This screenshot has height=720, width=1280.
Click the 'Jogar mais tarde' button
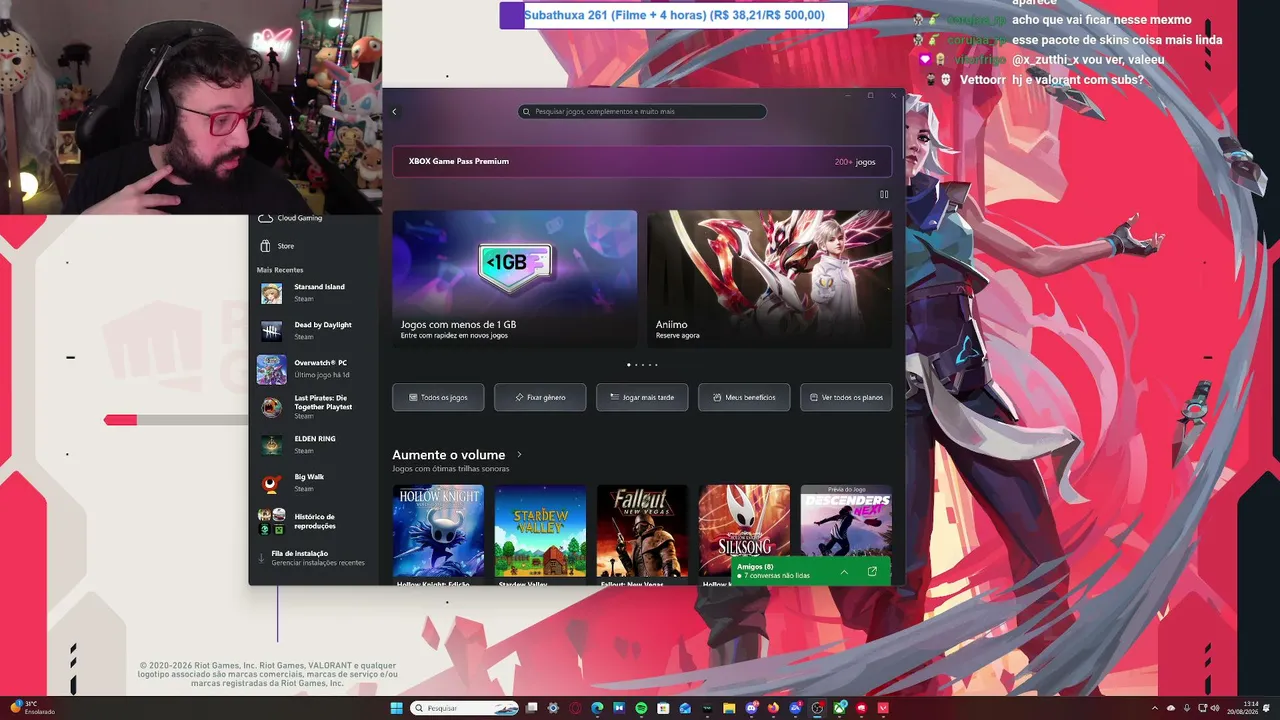(x=642, y=397)
